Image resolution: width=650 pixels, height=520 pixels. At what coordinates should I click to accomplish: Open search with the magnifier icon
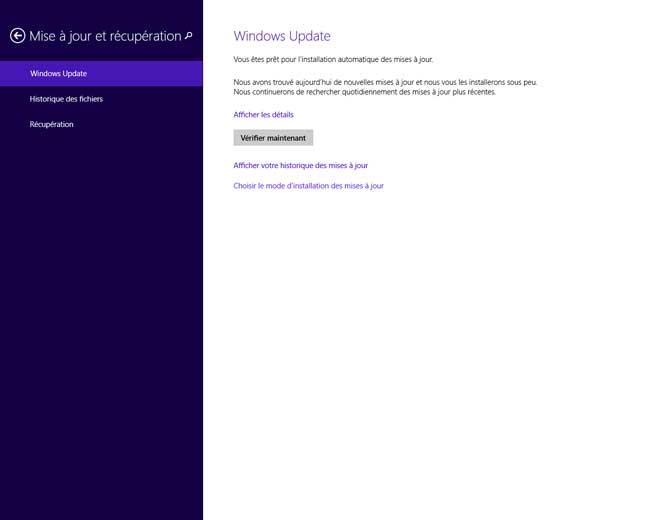pos(189,36)
